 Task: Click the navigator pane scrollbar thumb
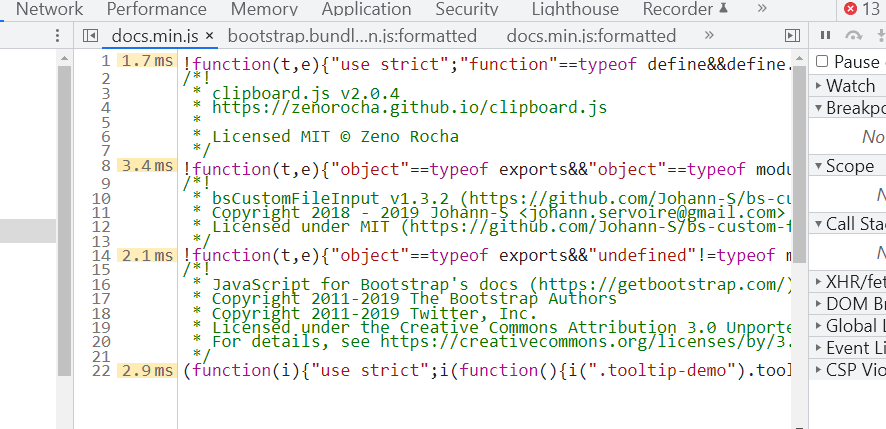click(64, 220)
